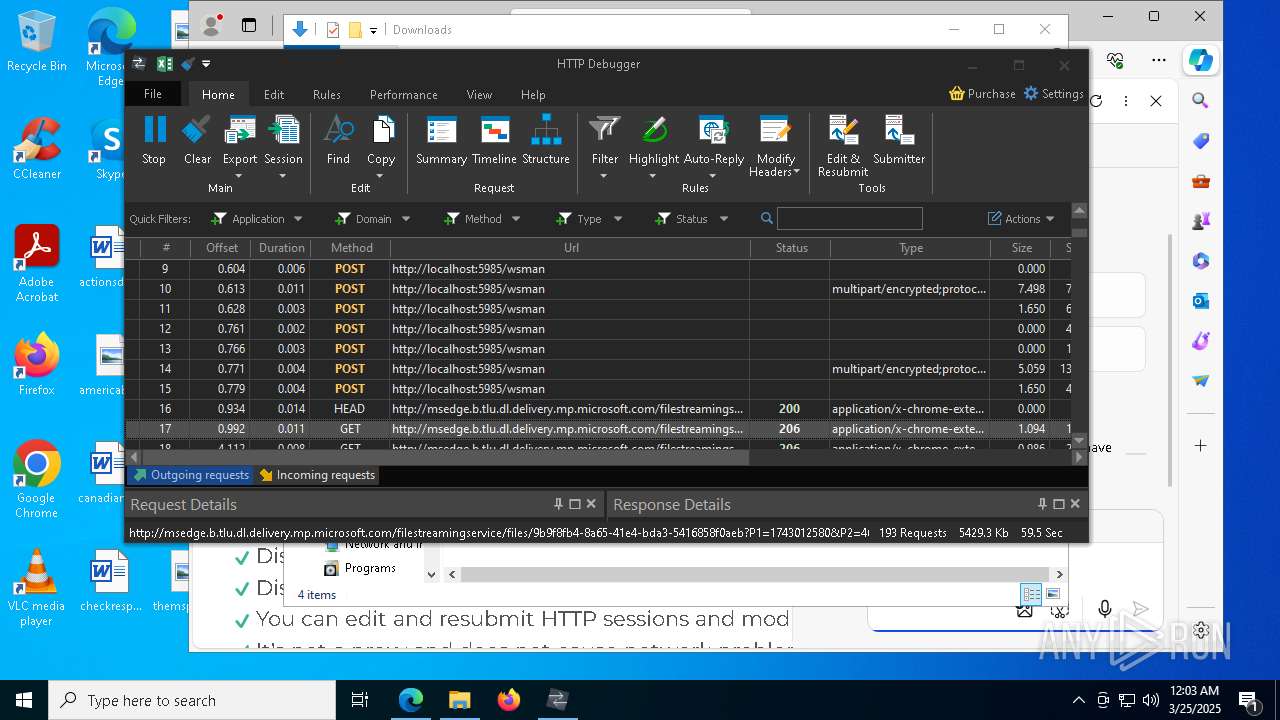Open the VLC media player desktop shortcut
This screenshot has height=720, width=1280.
click(36, 588)
